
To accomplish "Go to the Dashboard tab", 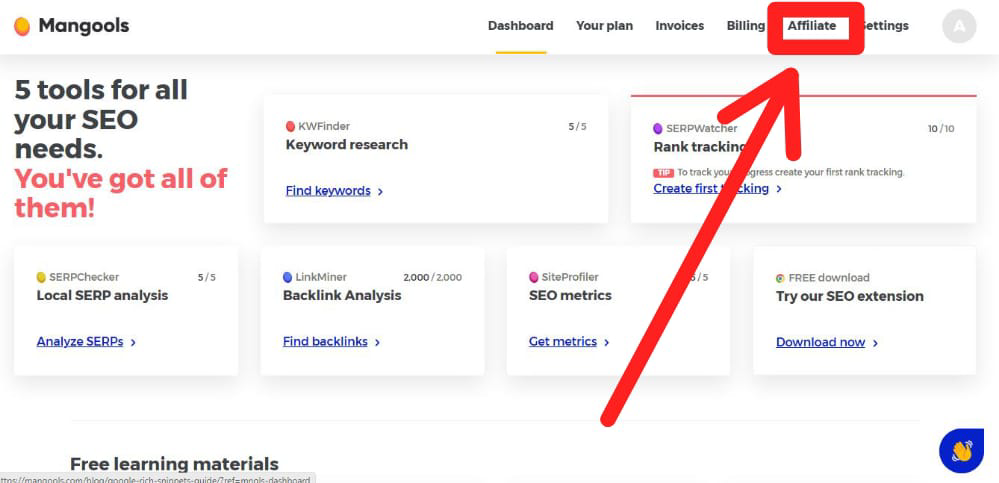I will coord(521,26).
